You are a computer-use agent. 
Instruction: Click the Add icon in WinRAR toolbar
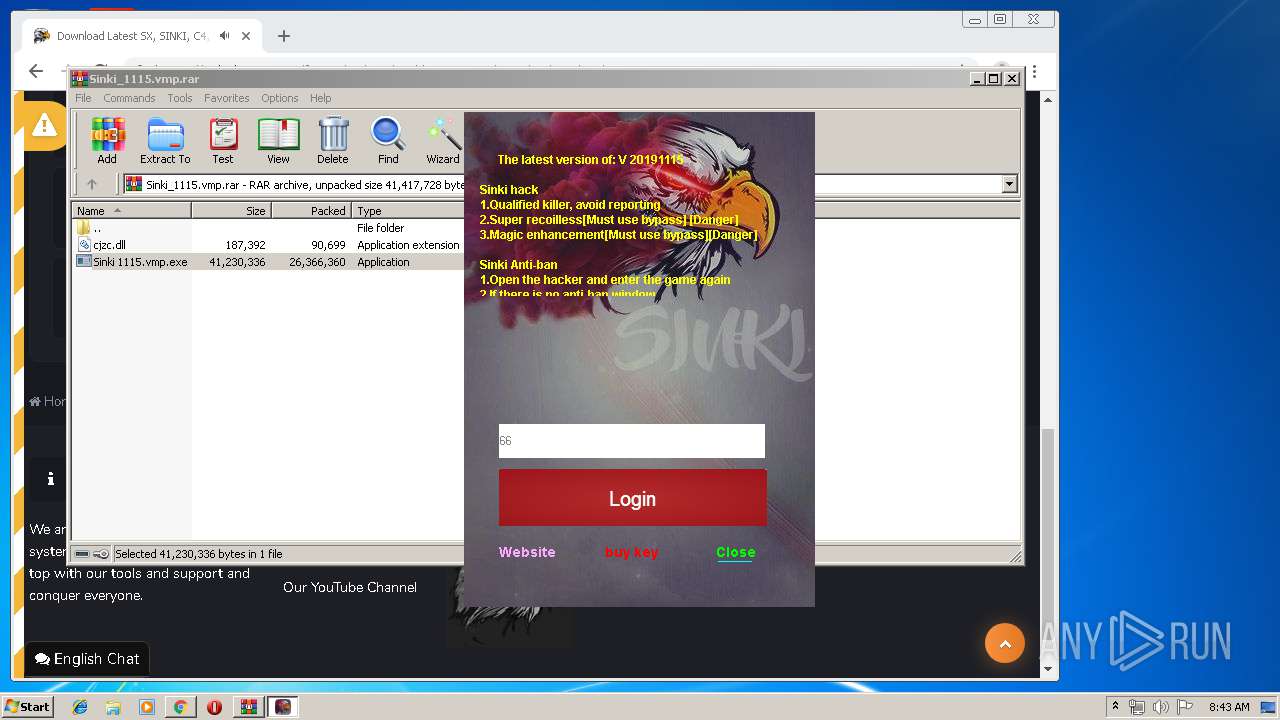[107, 141]
